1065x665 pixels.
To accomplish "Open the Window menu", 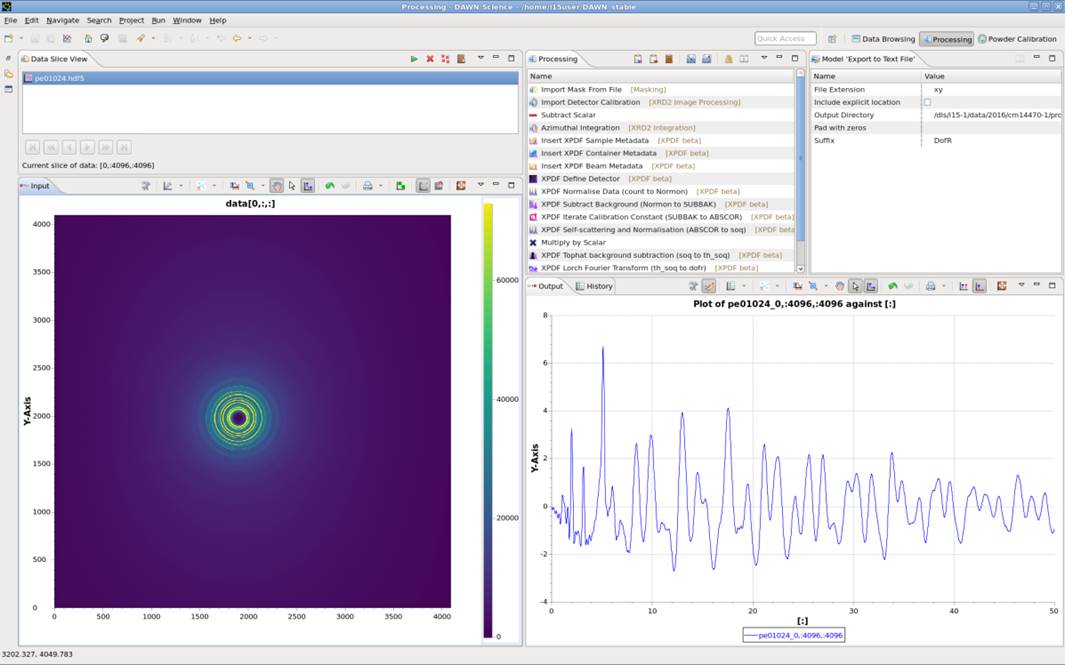I will coord(187,20).
